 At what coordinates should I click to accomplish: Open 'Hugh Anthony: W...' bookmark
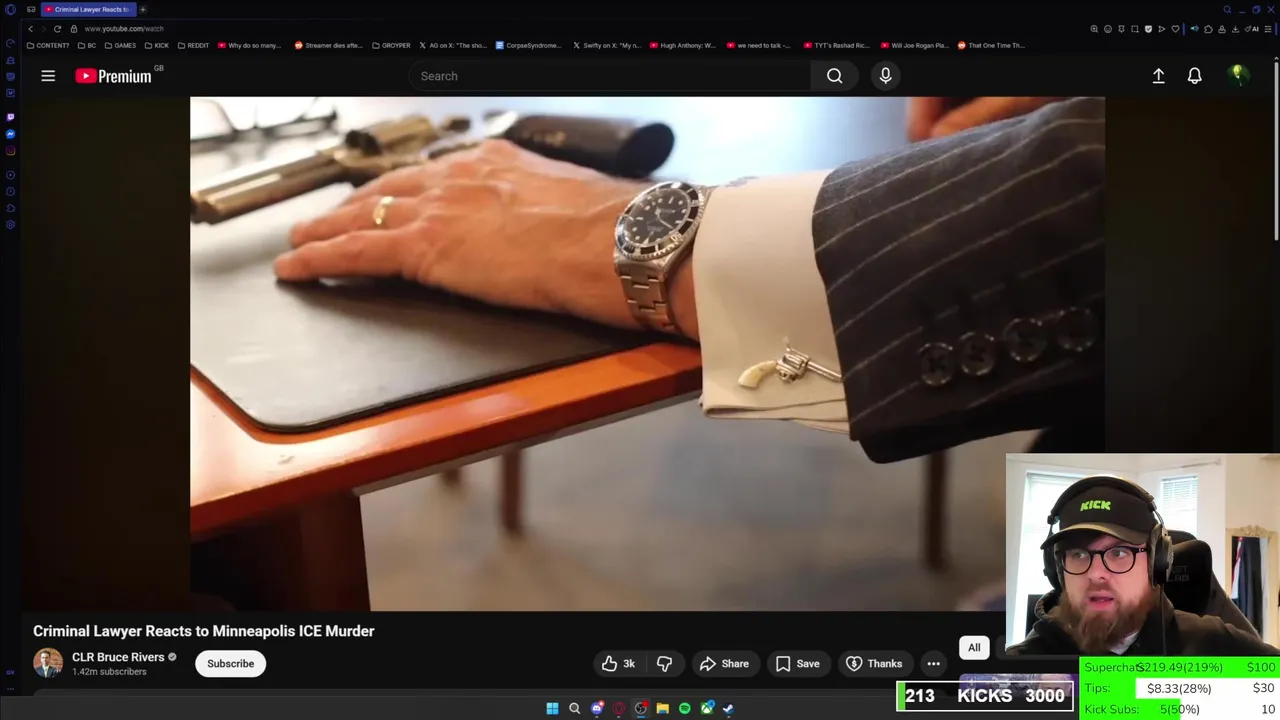tap(683, 45)
